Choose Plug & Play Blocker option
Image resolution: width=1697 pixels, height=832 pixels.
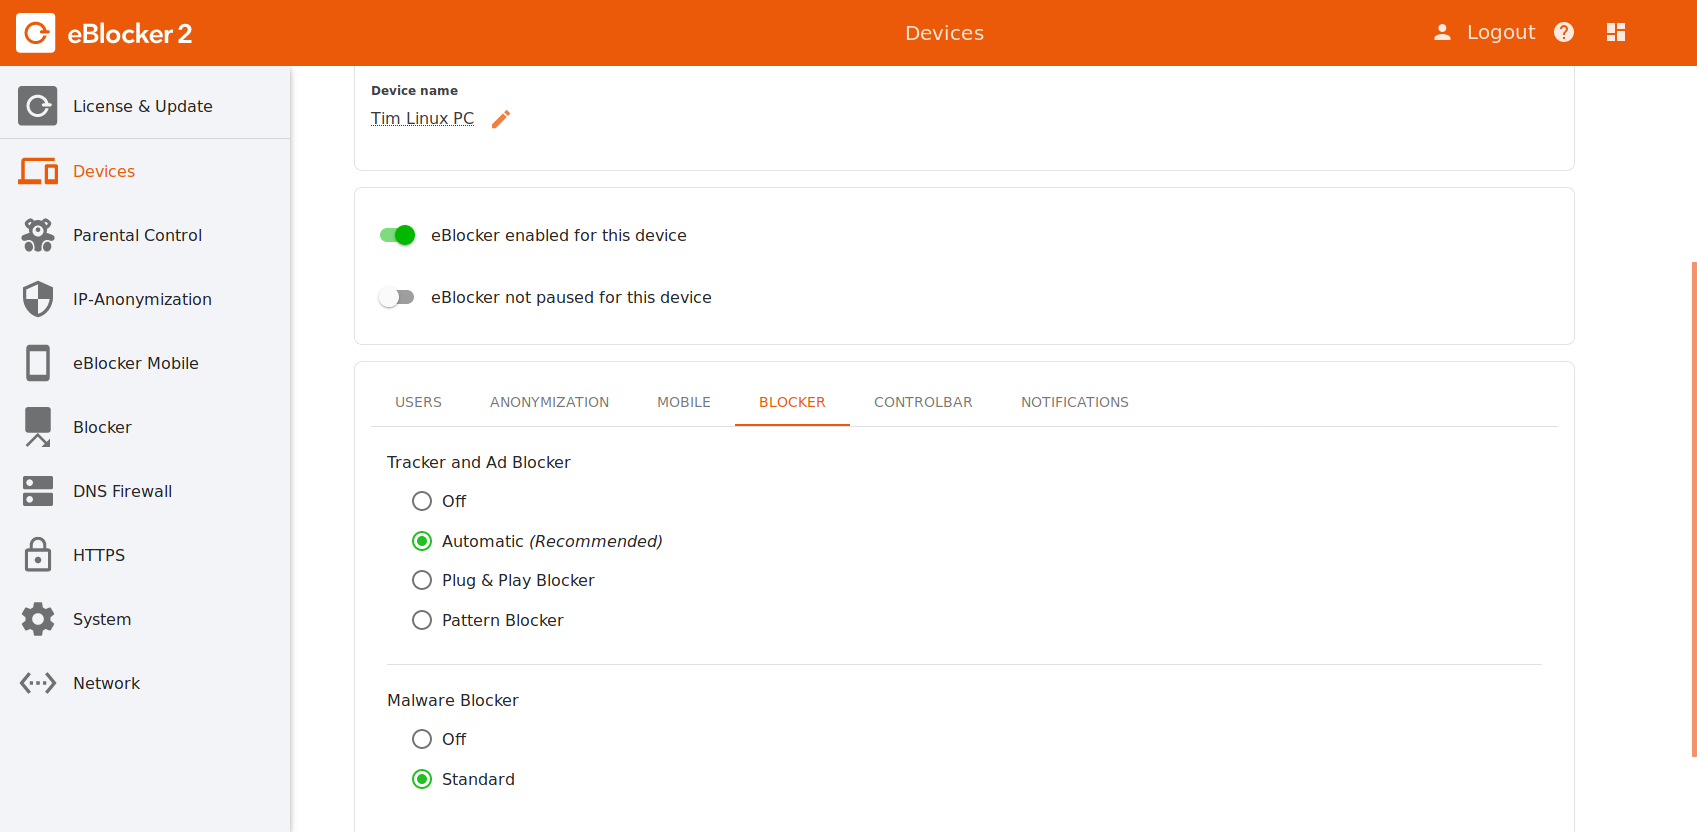(422, 580)
